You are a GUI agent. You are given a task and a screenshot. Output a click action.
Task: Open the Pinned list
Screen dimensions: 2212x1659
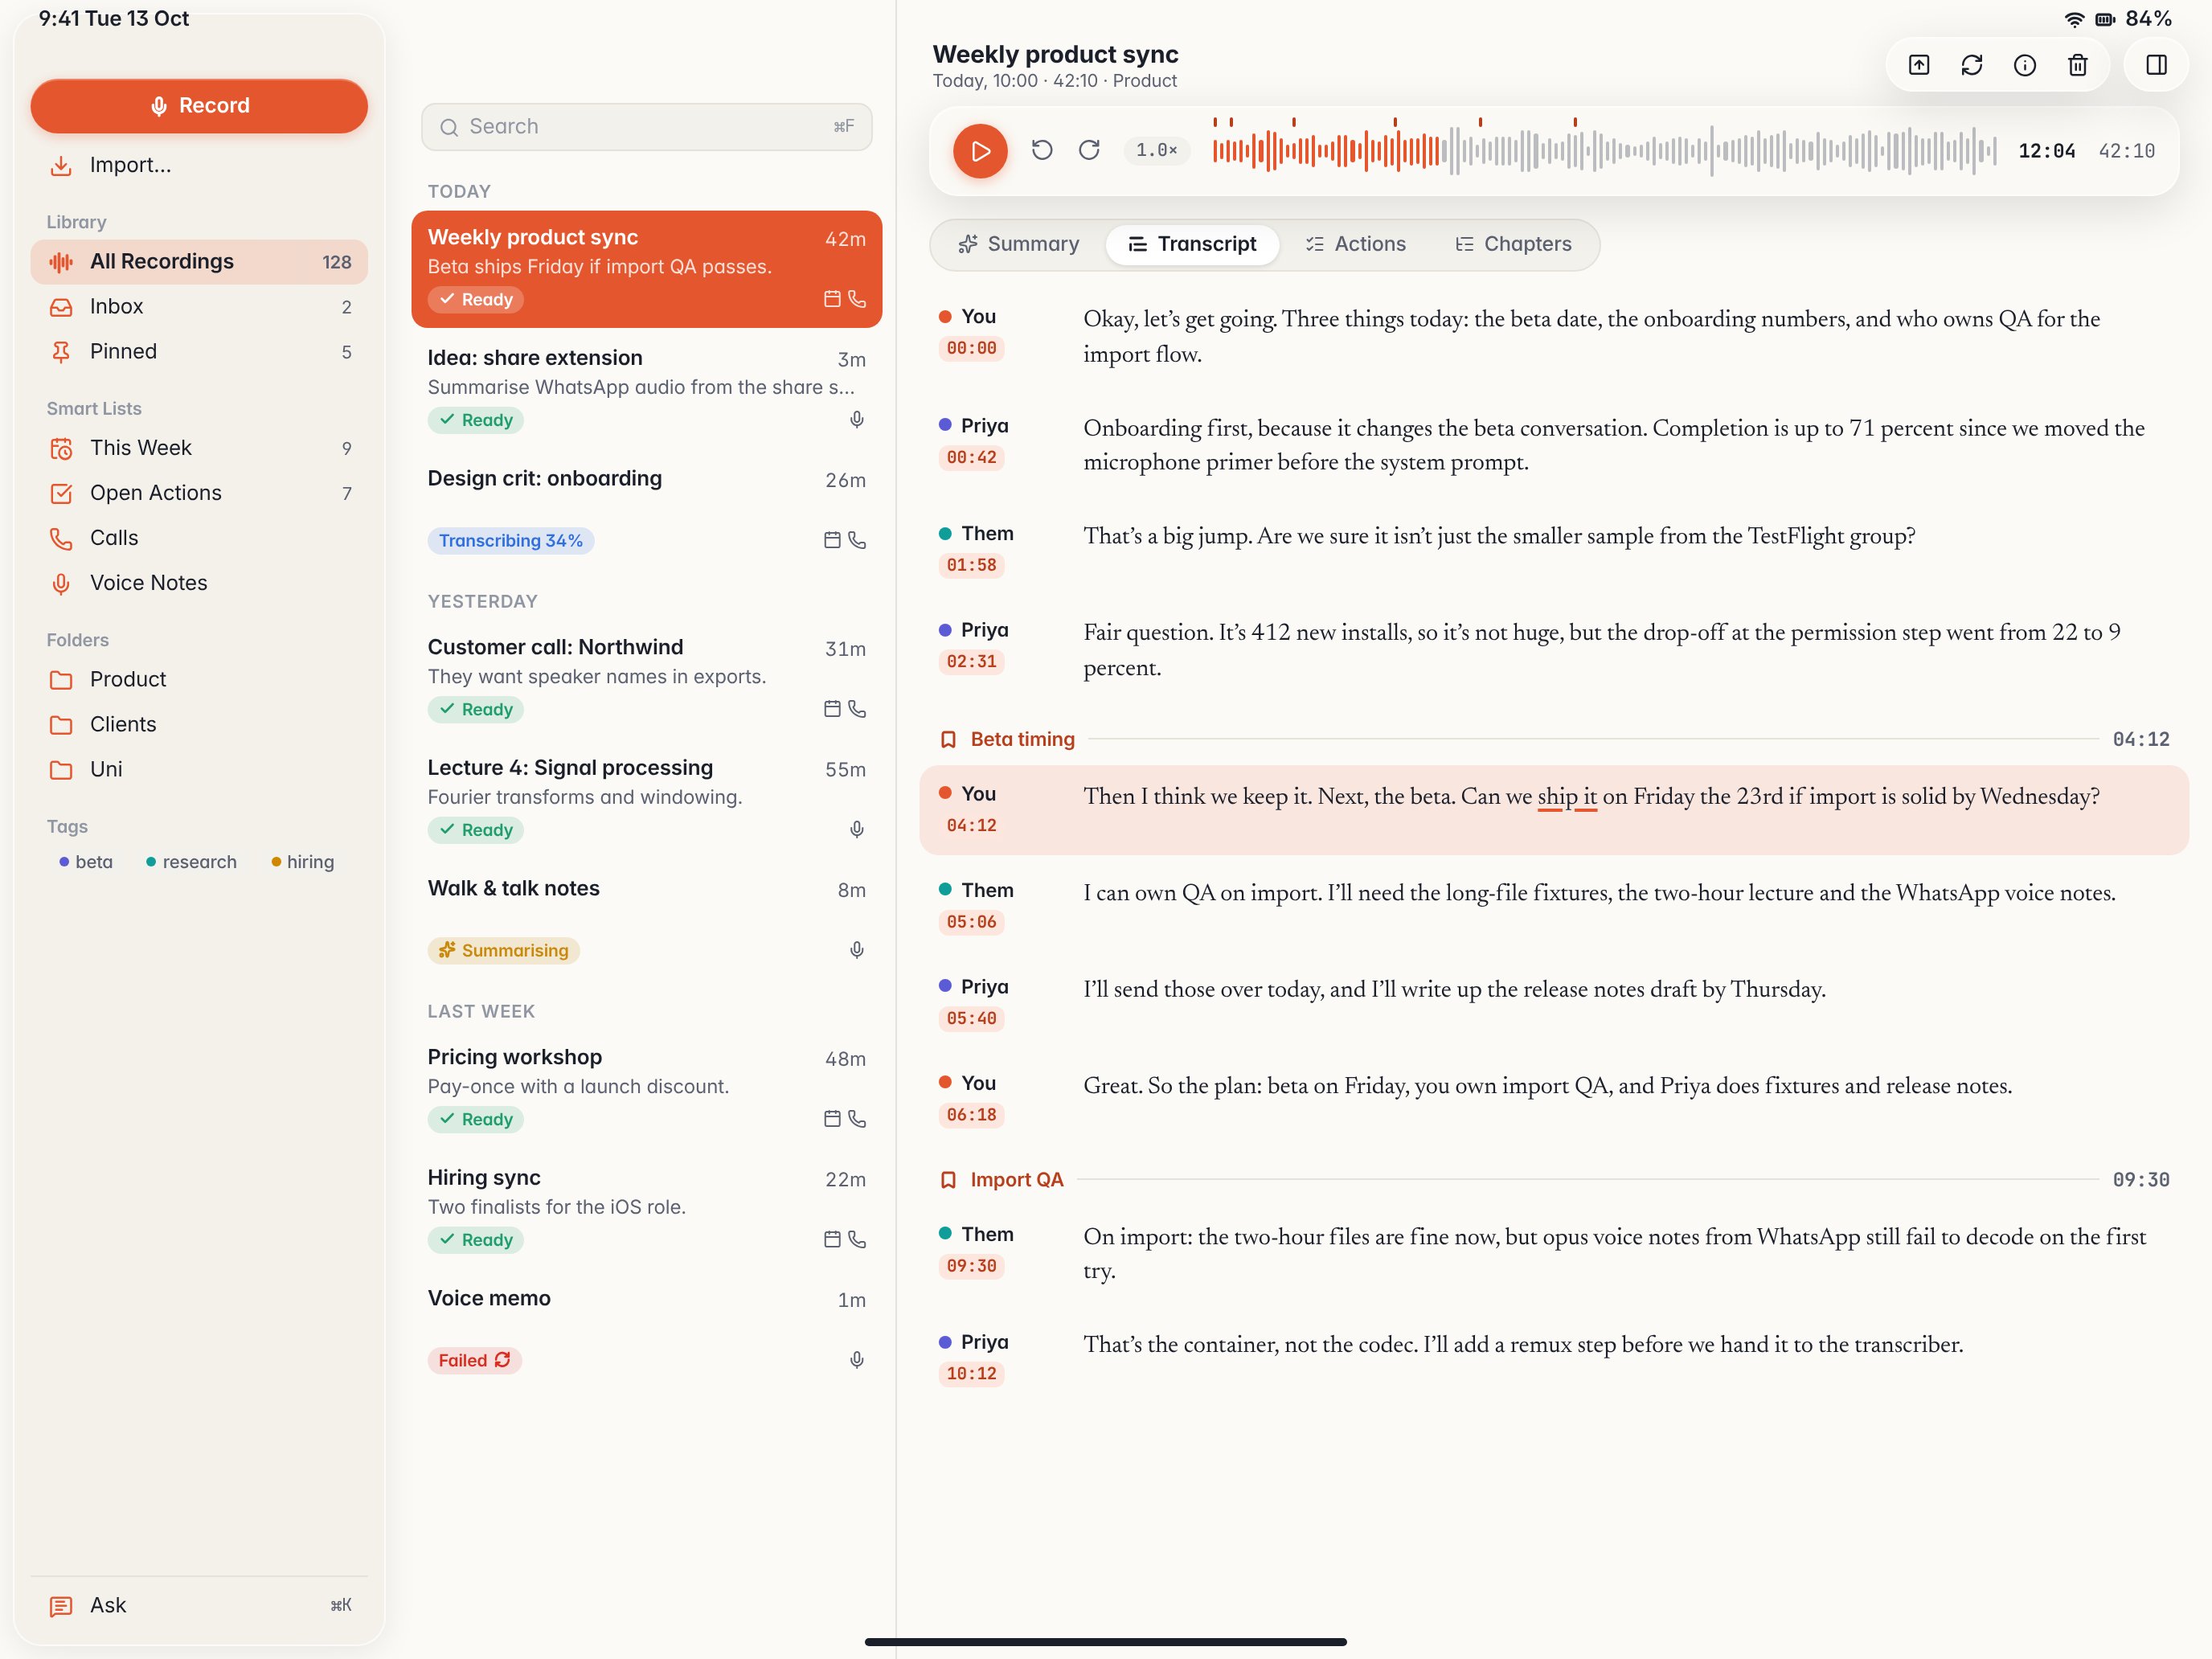pos(199,352)
